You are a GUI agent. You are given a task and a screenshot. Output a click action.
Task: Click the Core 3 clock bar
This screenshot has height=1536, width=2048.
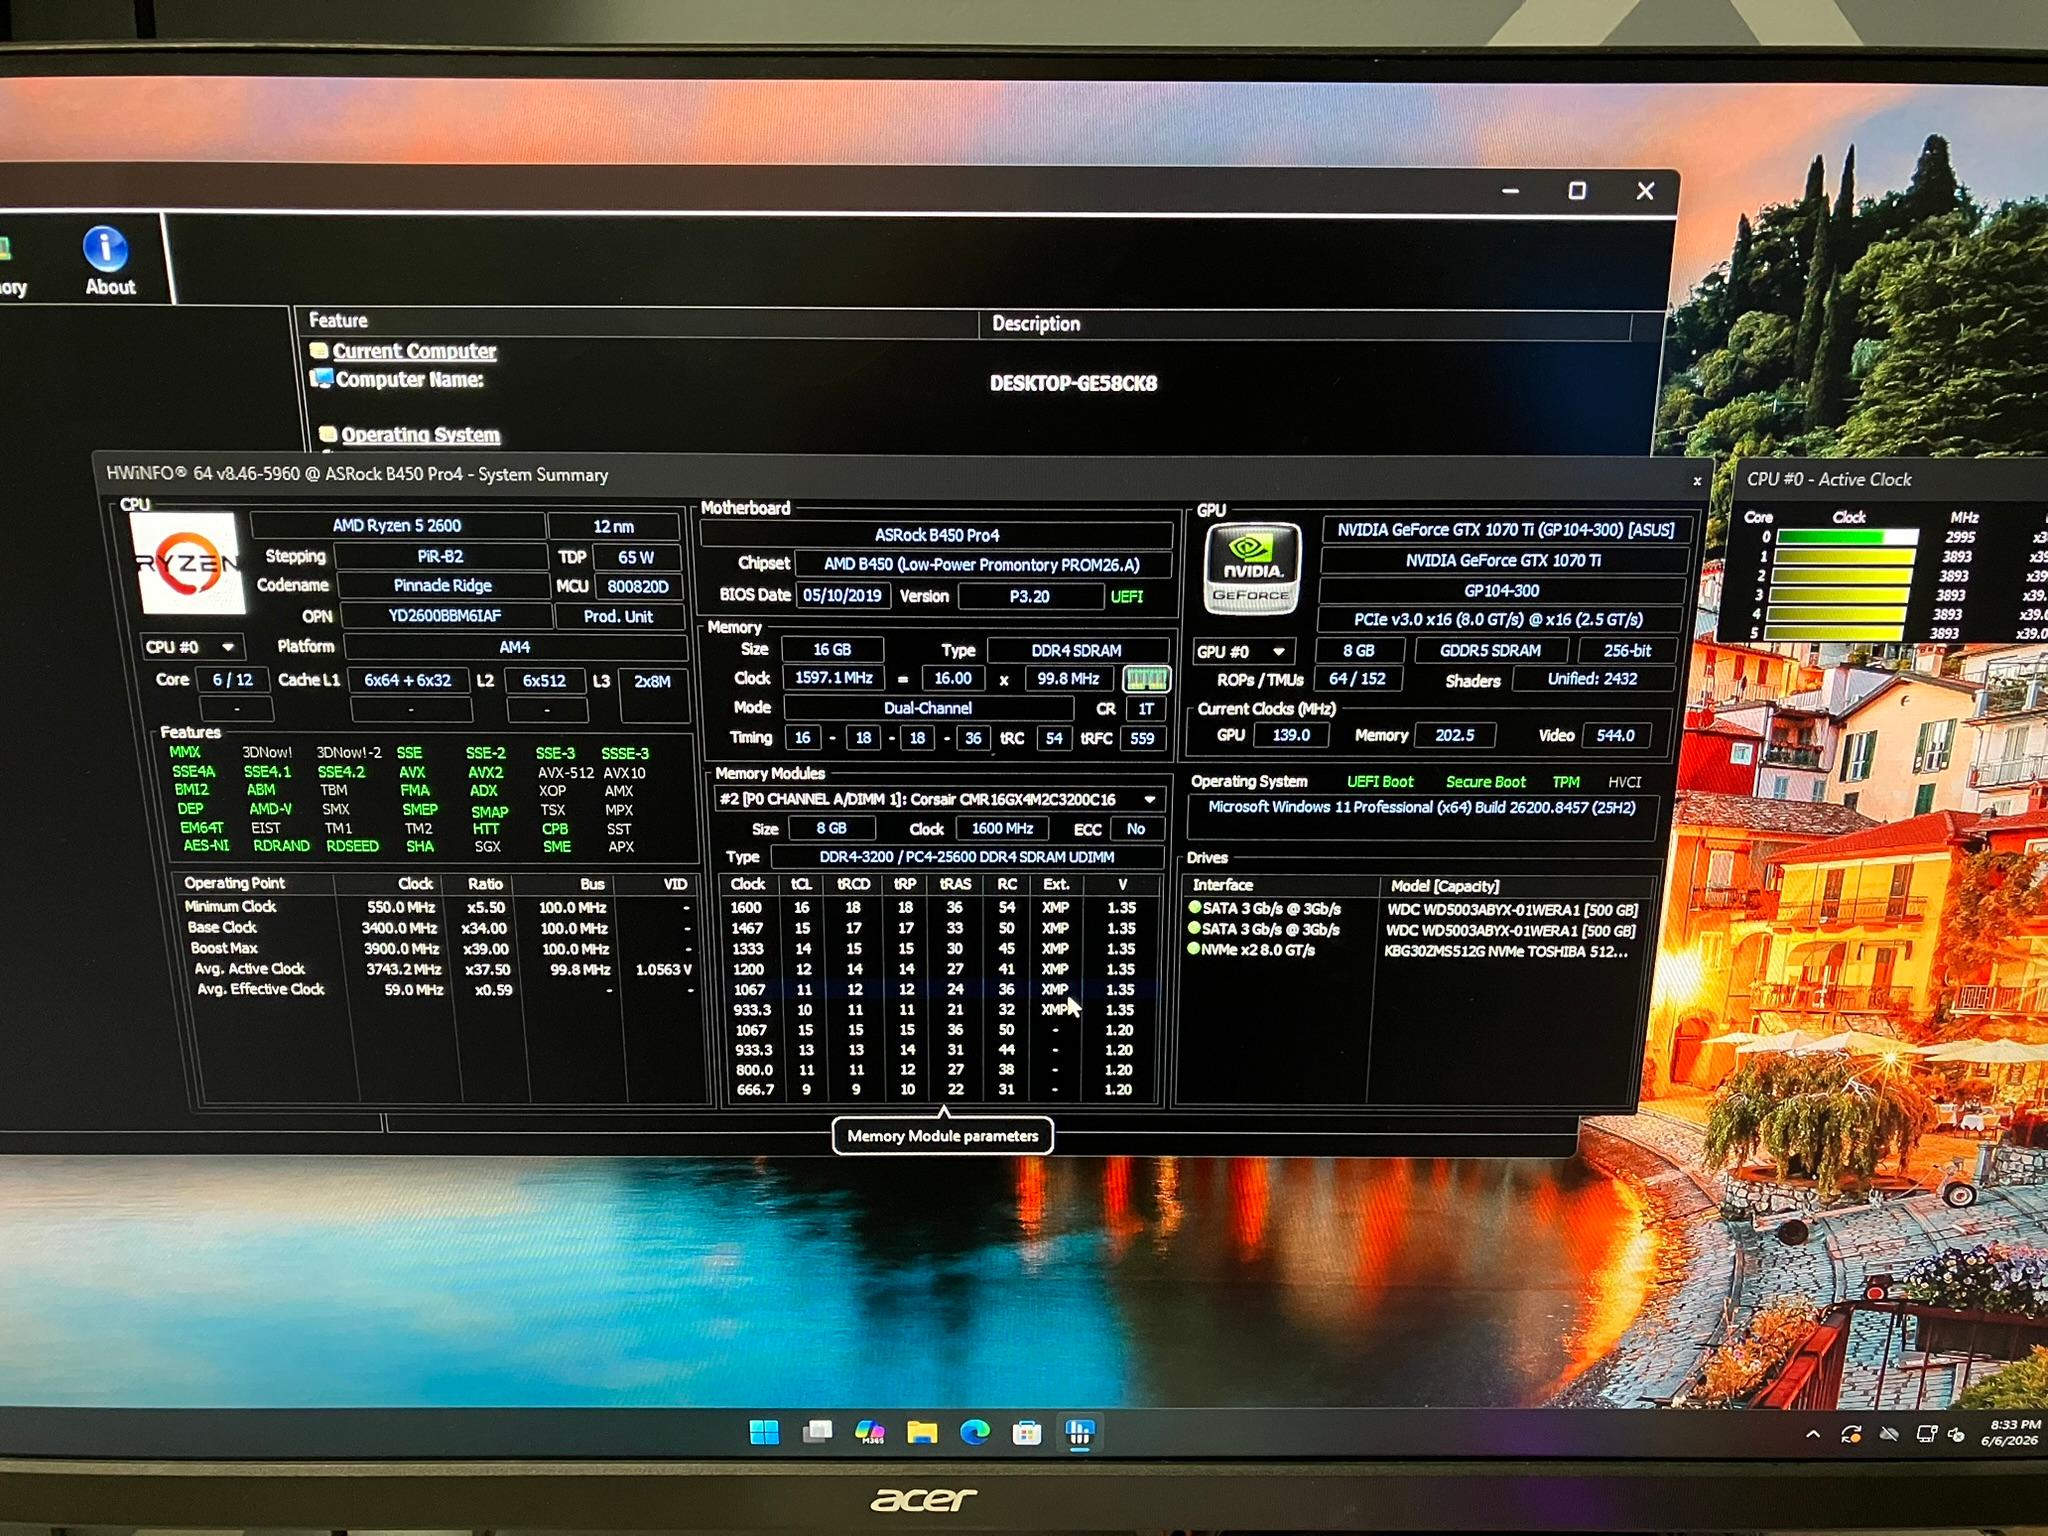click(x=1840, y=595)
